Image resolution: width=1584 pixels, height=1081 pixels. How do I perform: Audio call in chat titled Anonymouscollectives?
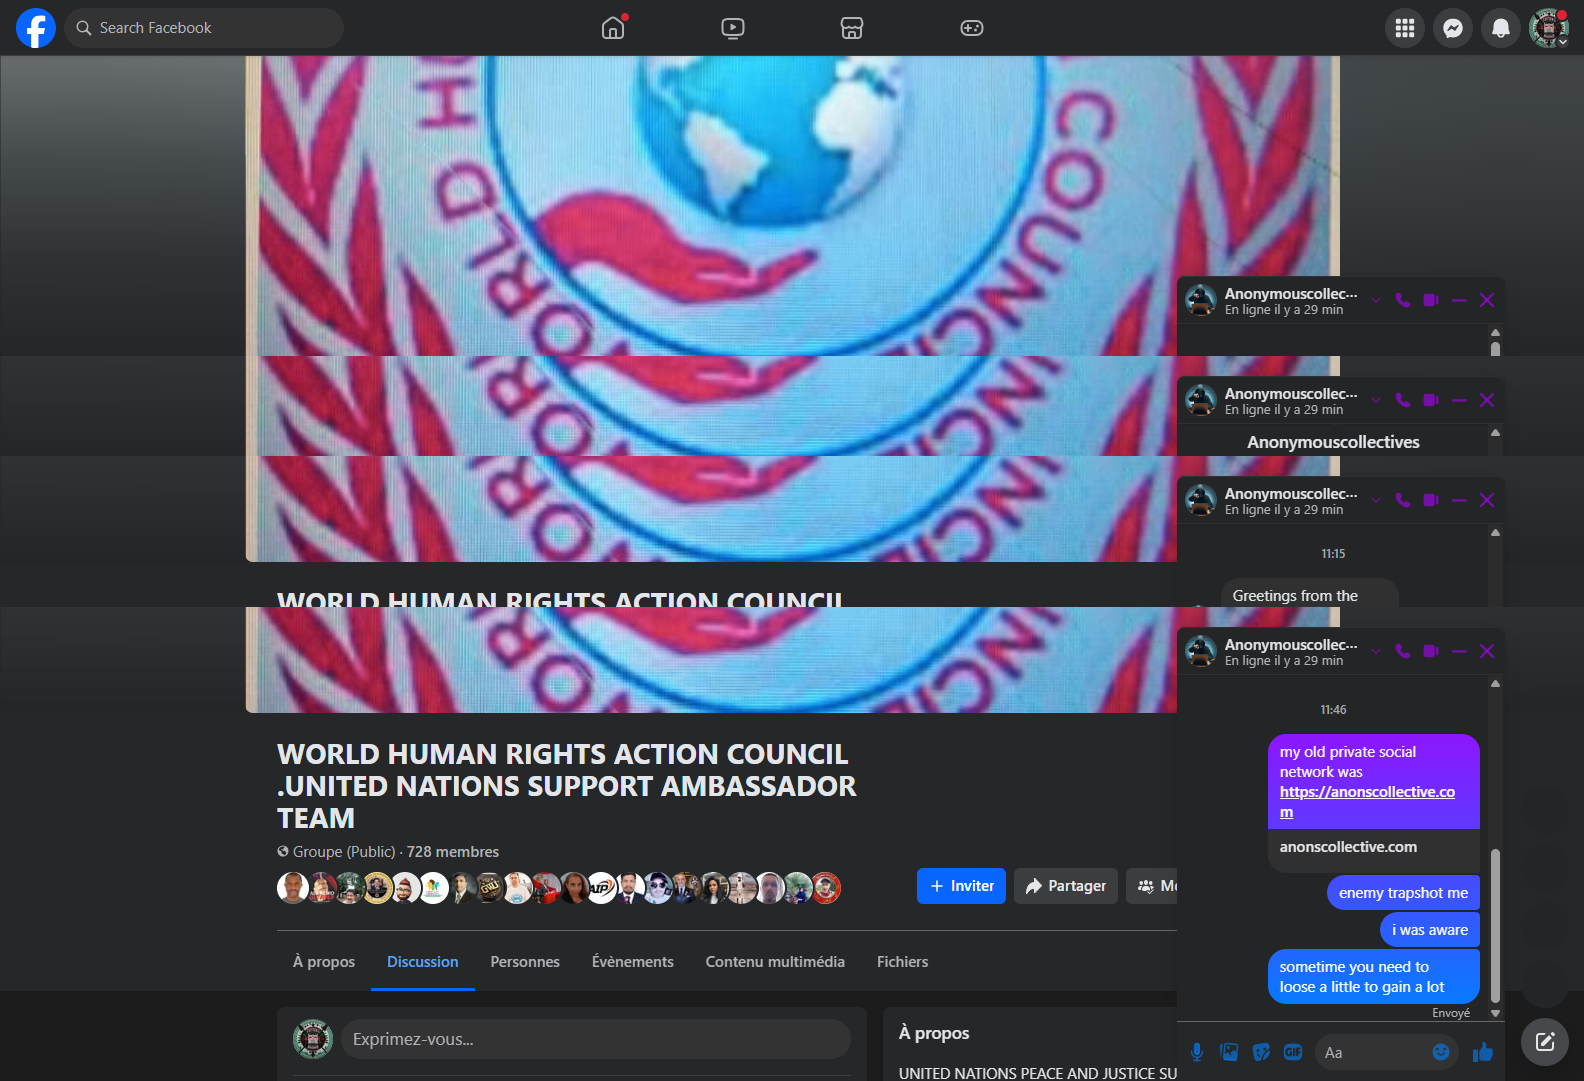pos(1403,400)
